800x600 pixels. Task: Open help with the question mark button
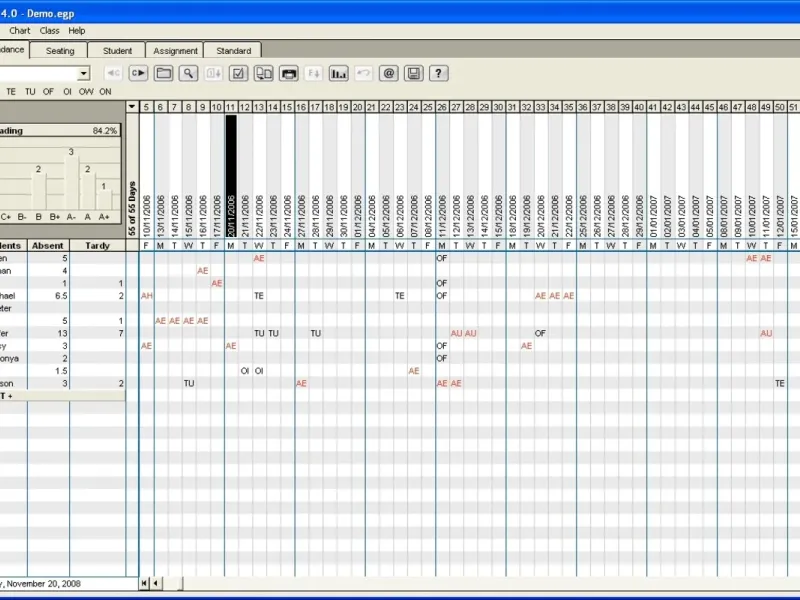coord(439,73)
